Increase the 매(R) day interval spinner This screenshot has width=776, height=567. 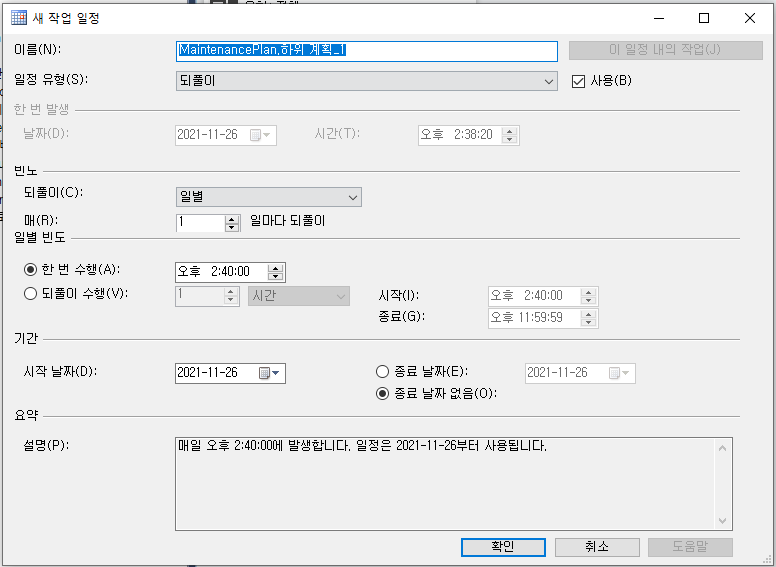pos(232,219)
